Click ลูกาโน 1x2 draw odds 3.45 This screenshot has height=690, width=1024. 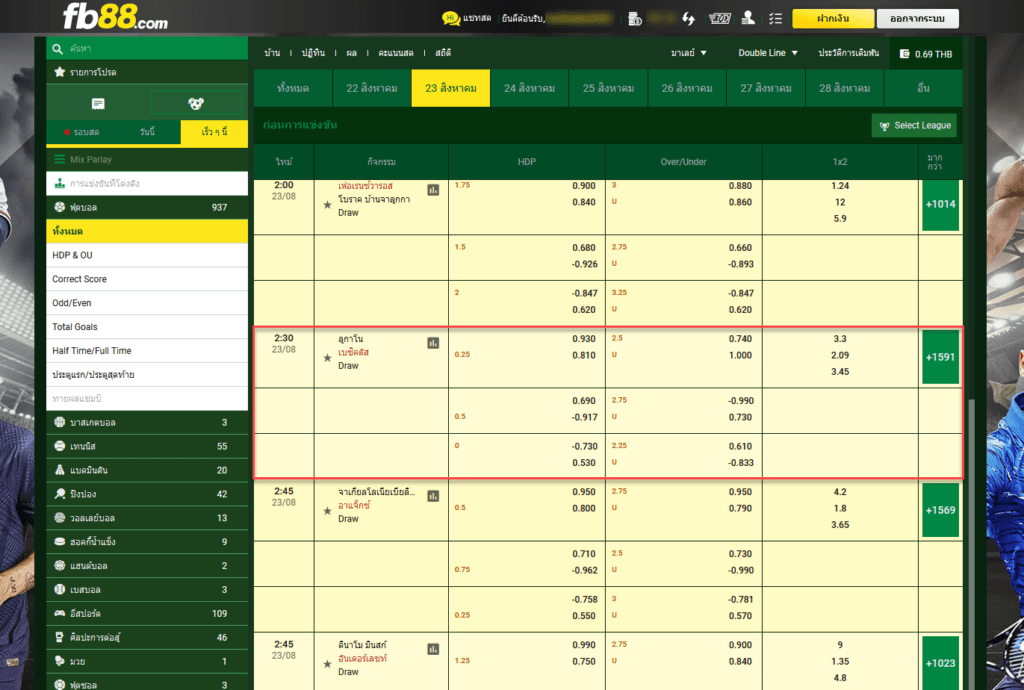click(x=840, y=371)
